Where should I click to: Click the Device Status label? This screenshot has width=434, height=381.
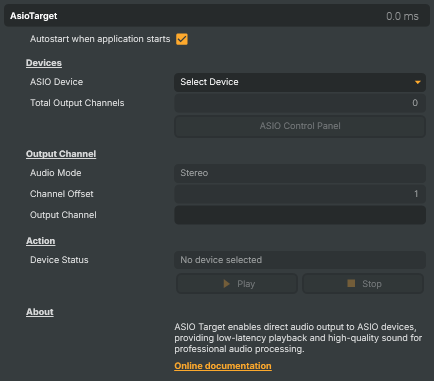tap(59, 260)
